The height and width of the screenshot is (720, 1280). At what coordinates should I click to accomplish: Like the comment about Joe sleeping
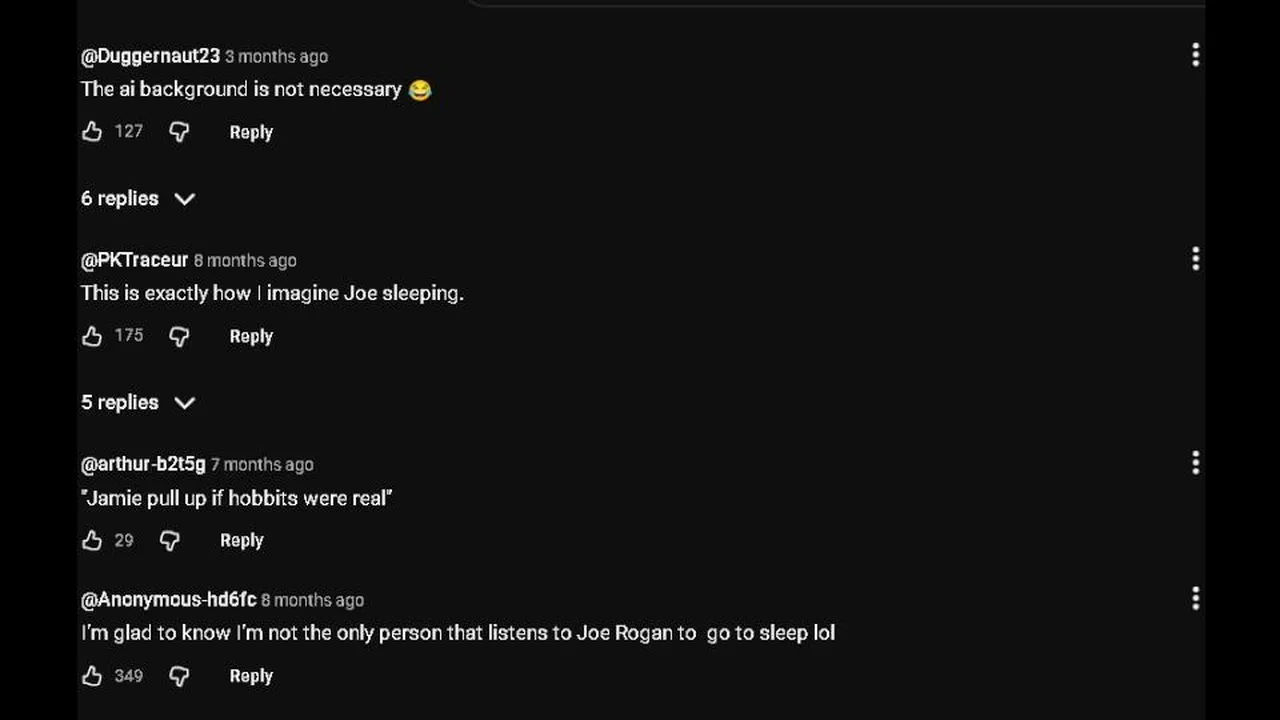[x=92, y=336]
